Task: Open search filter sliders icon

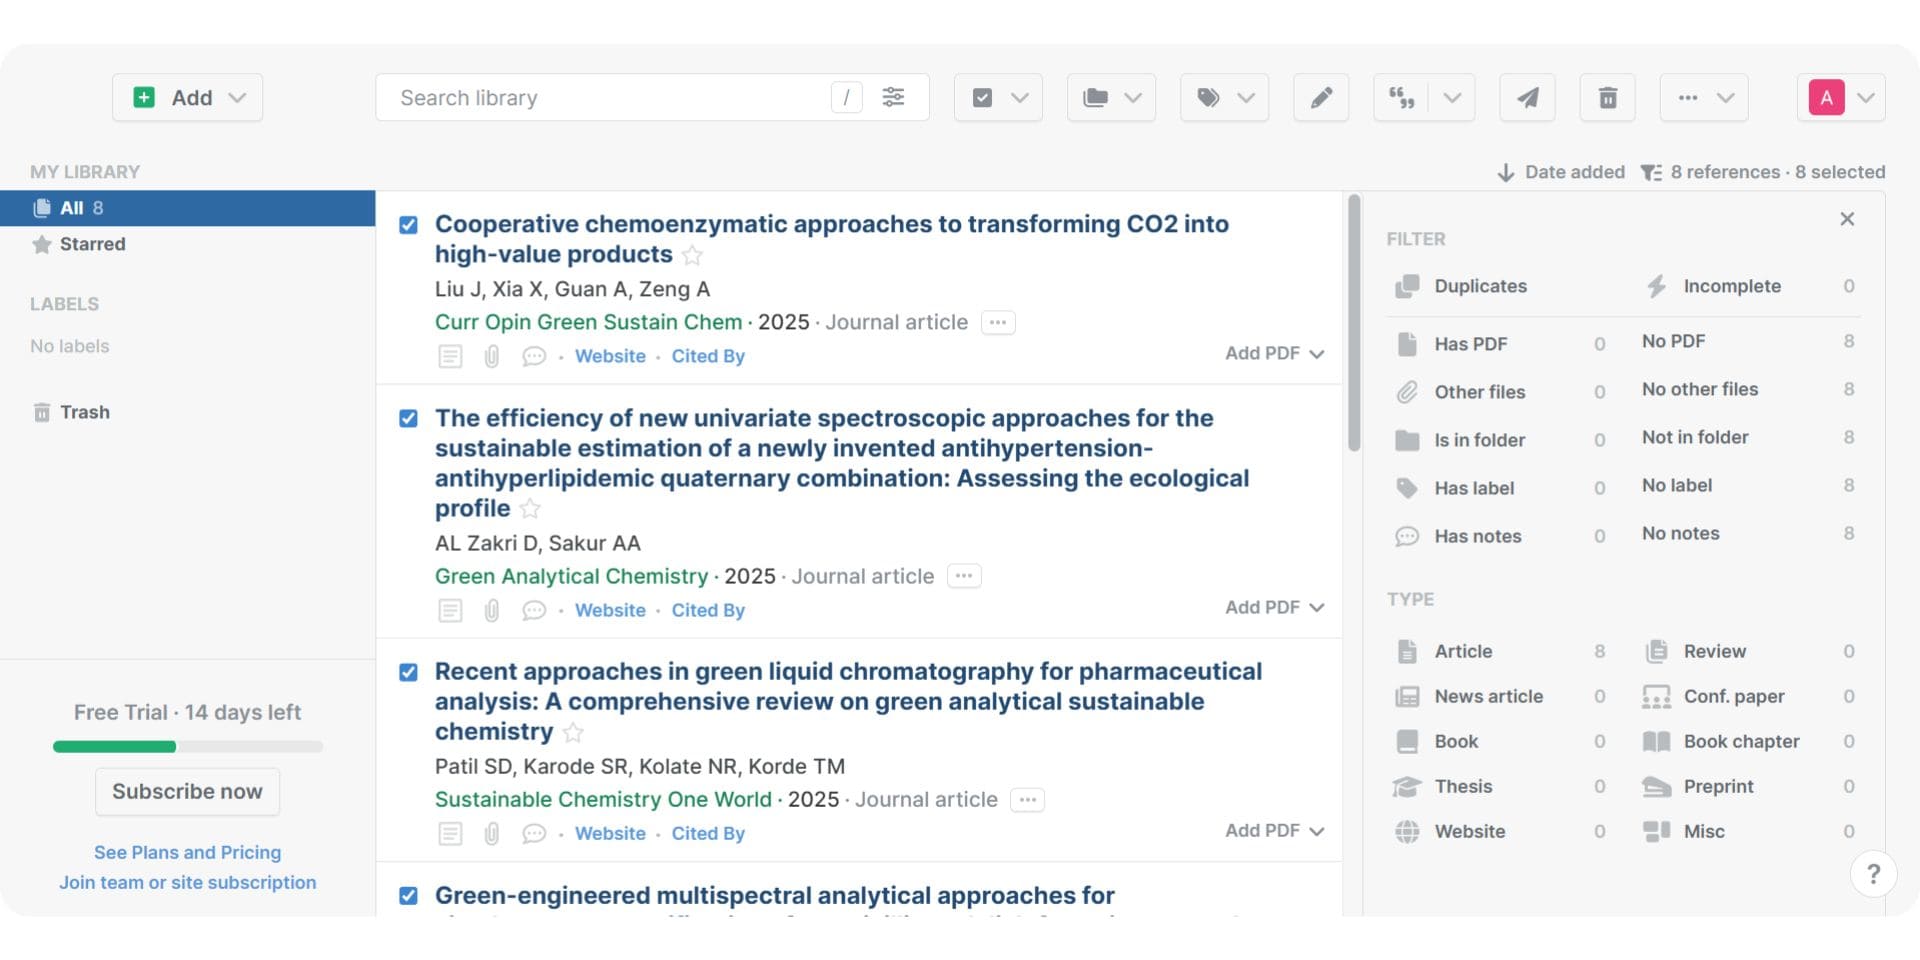Action: tap(893, 97)
